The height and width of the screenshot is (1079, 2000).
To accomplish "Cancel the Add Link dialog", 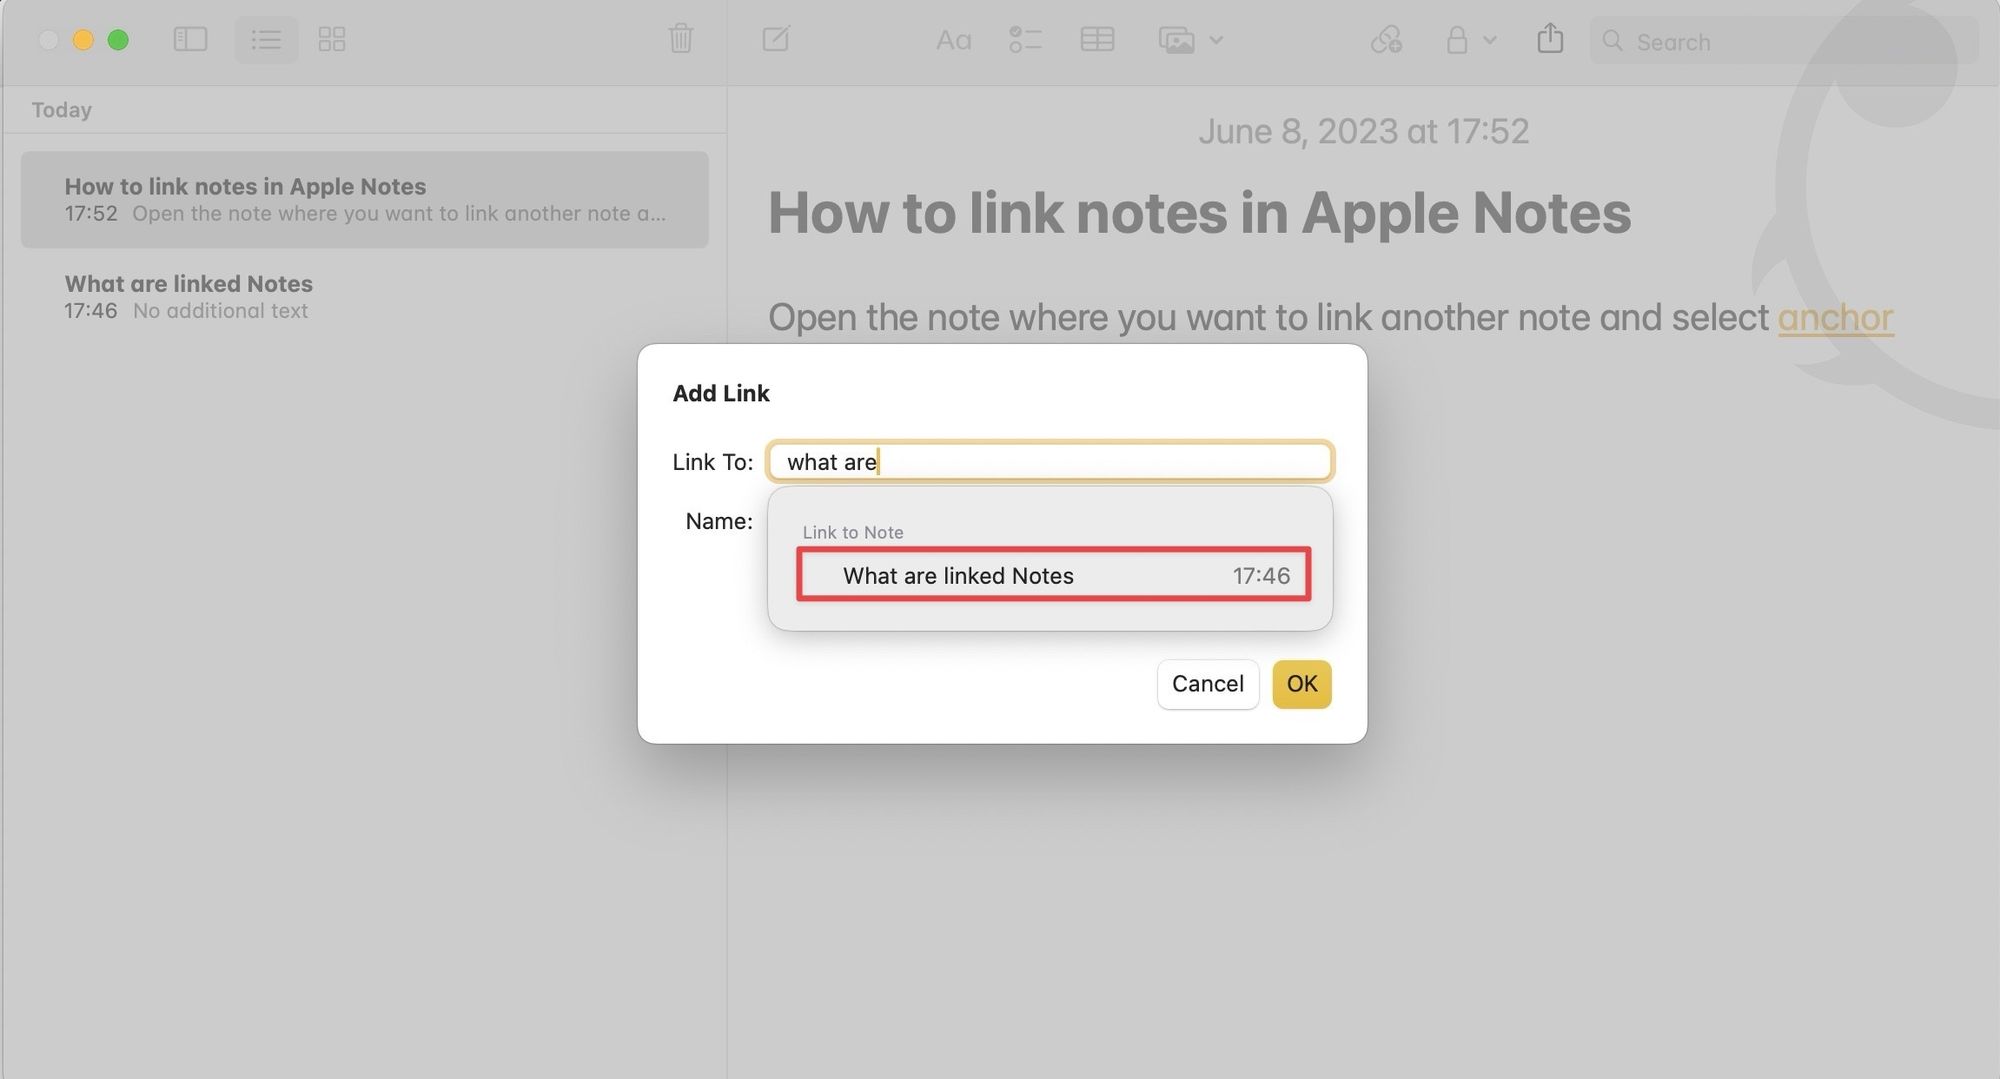I will pyautogui.click(x=1207, y=684).
